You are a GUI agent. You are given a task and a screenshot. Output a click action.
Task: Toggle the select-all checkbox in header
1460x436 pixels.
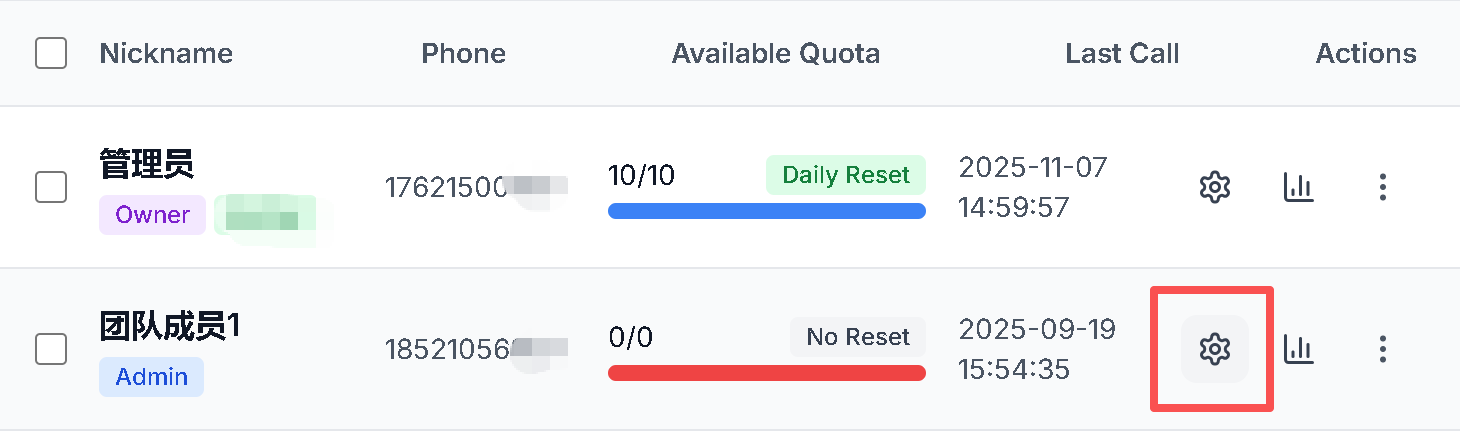click(51, 53)
